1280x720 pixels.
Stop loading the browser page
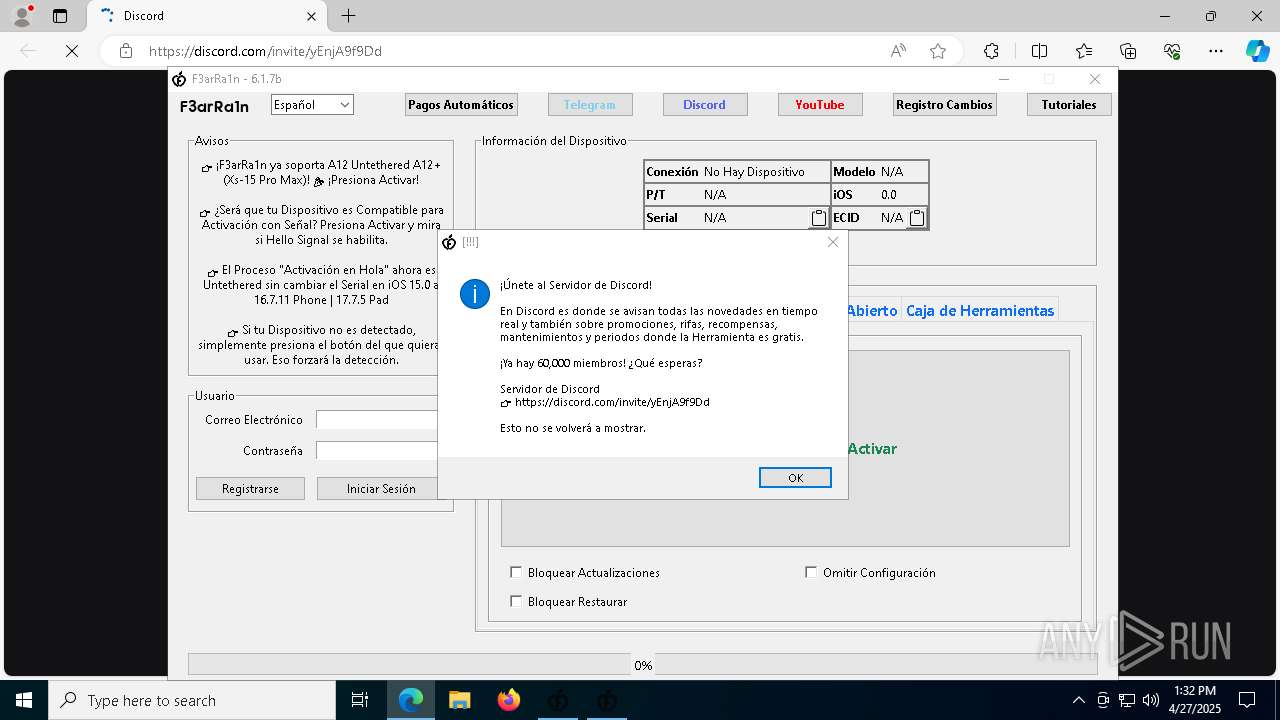[x=71, y=51]
